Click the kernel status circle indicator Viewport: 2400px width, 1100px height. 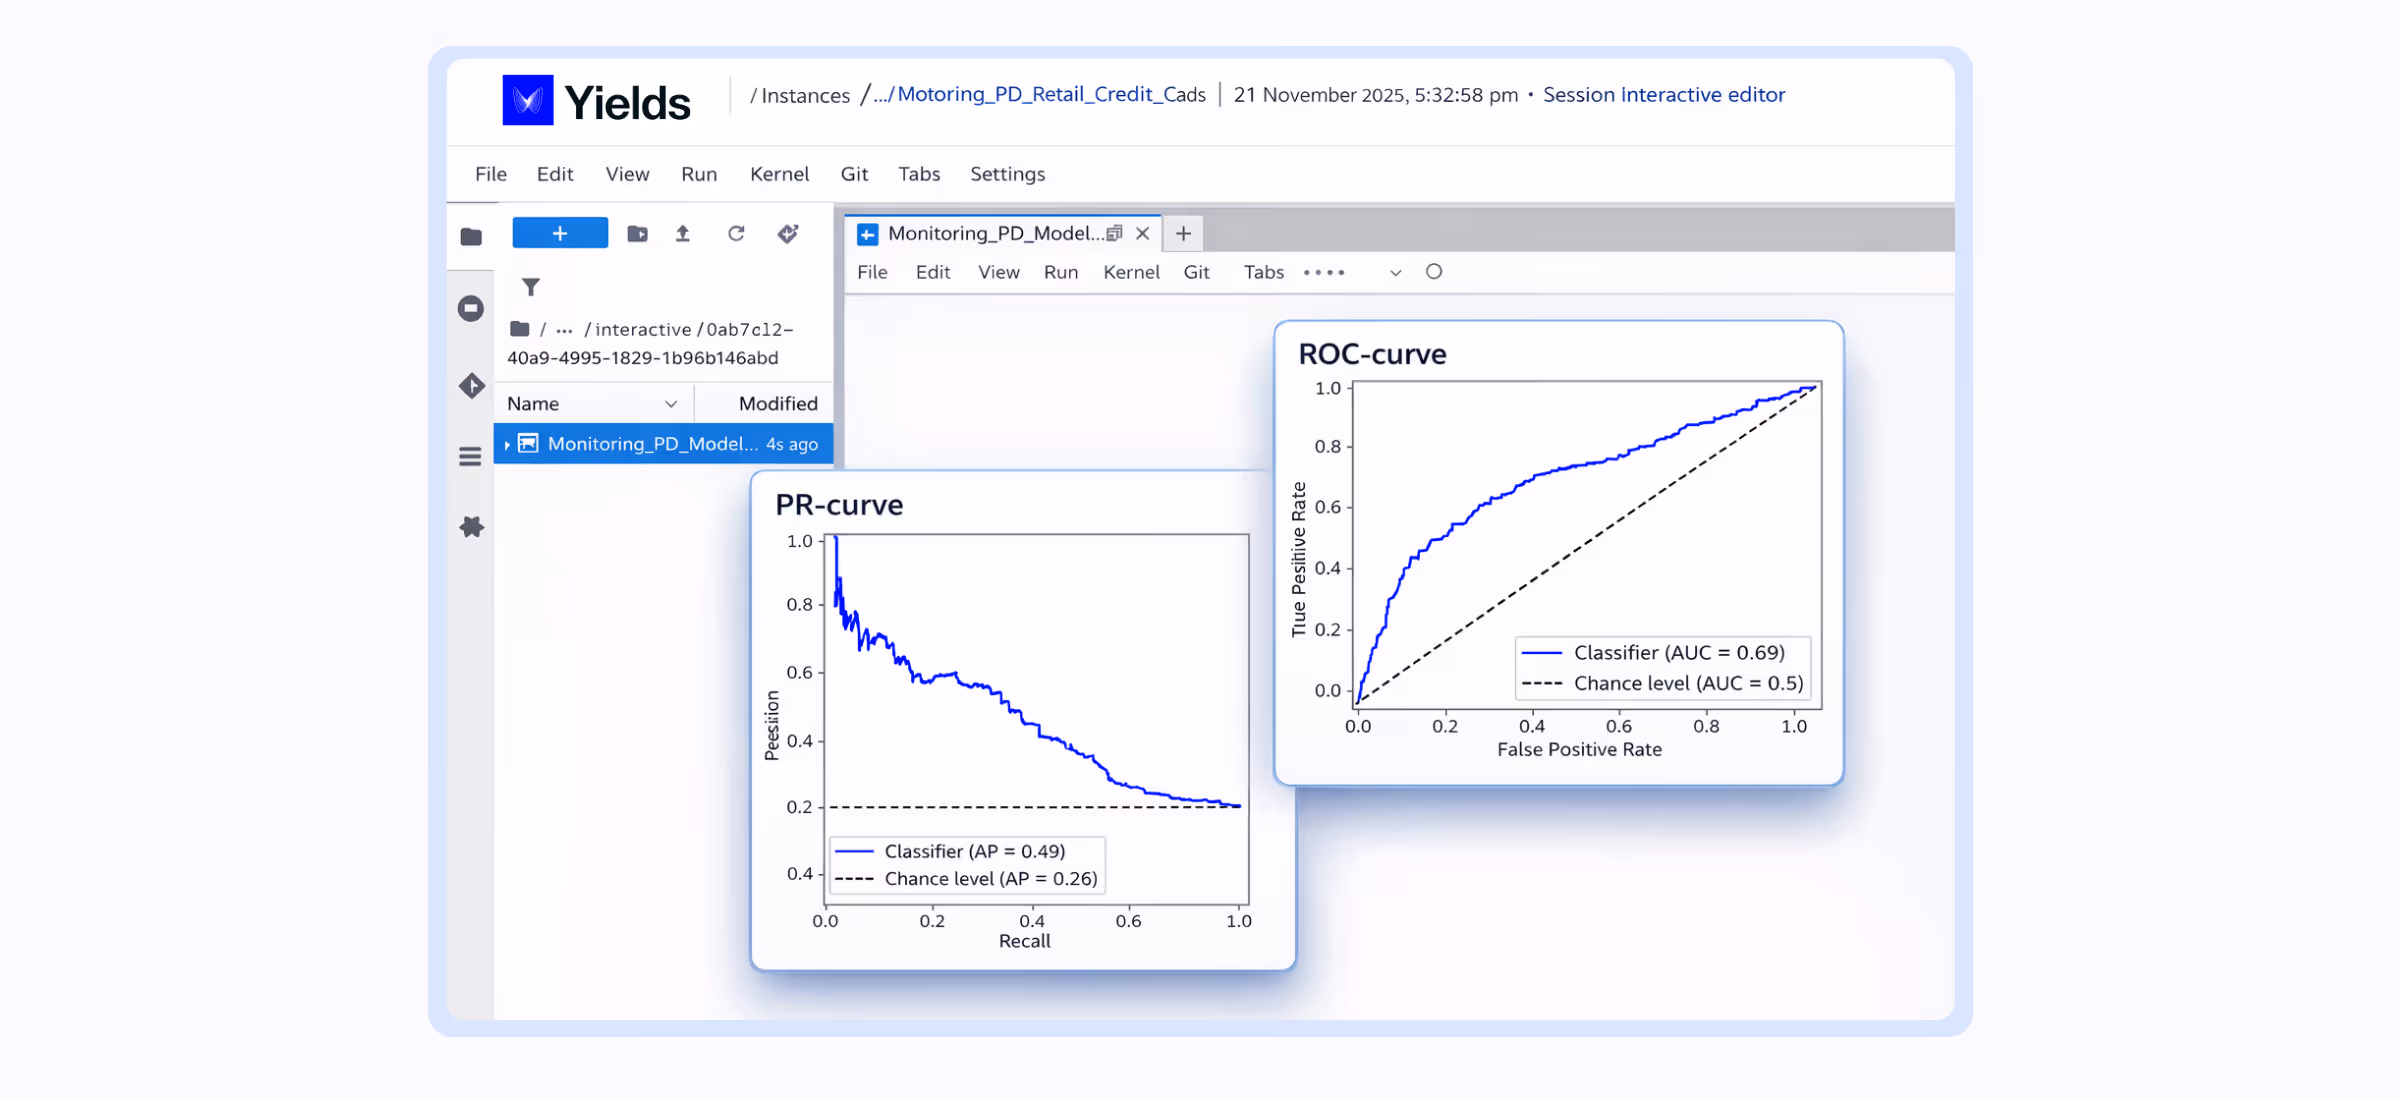pos(1434,272)
